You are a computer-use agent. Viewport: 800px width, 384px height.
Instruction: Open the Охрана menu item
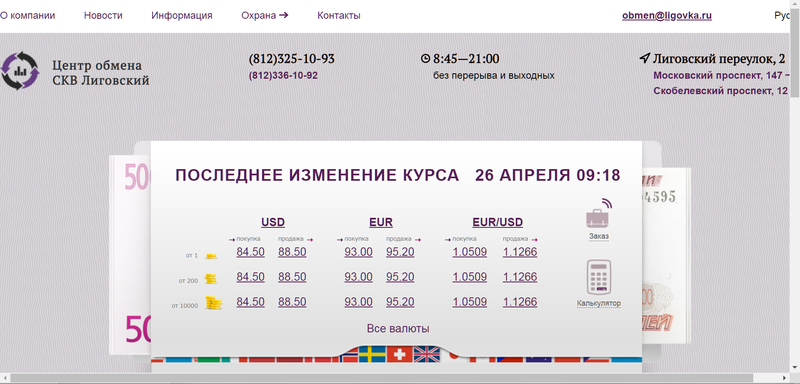coord(265,15)
